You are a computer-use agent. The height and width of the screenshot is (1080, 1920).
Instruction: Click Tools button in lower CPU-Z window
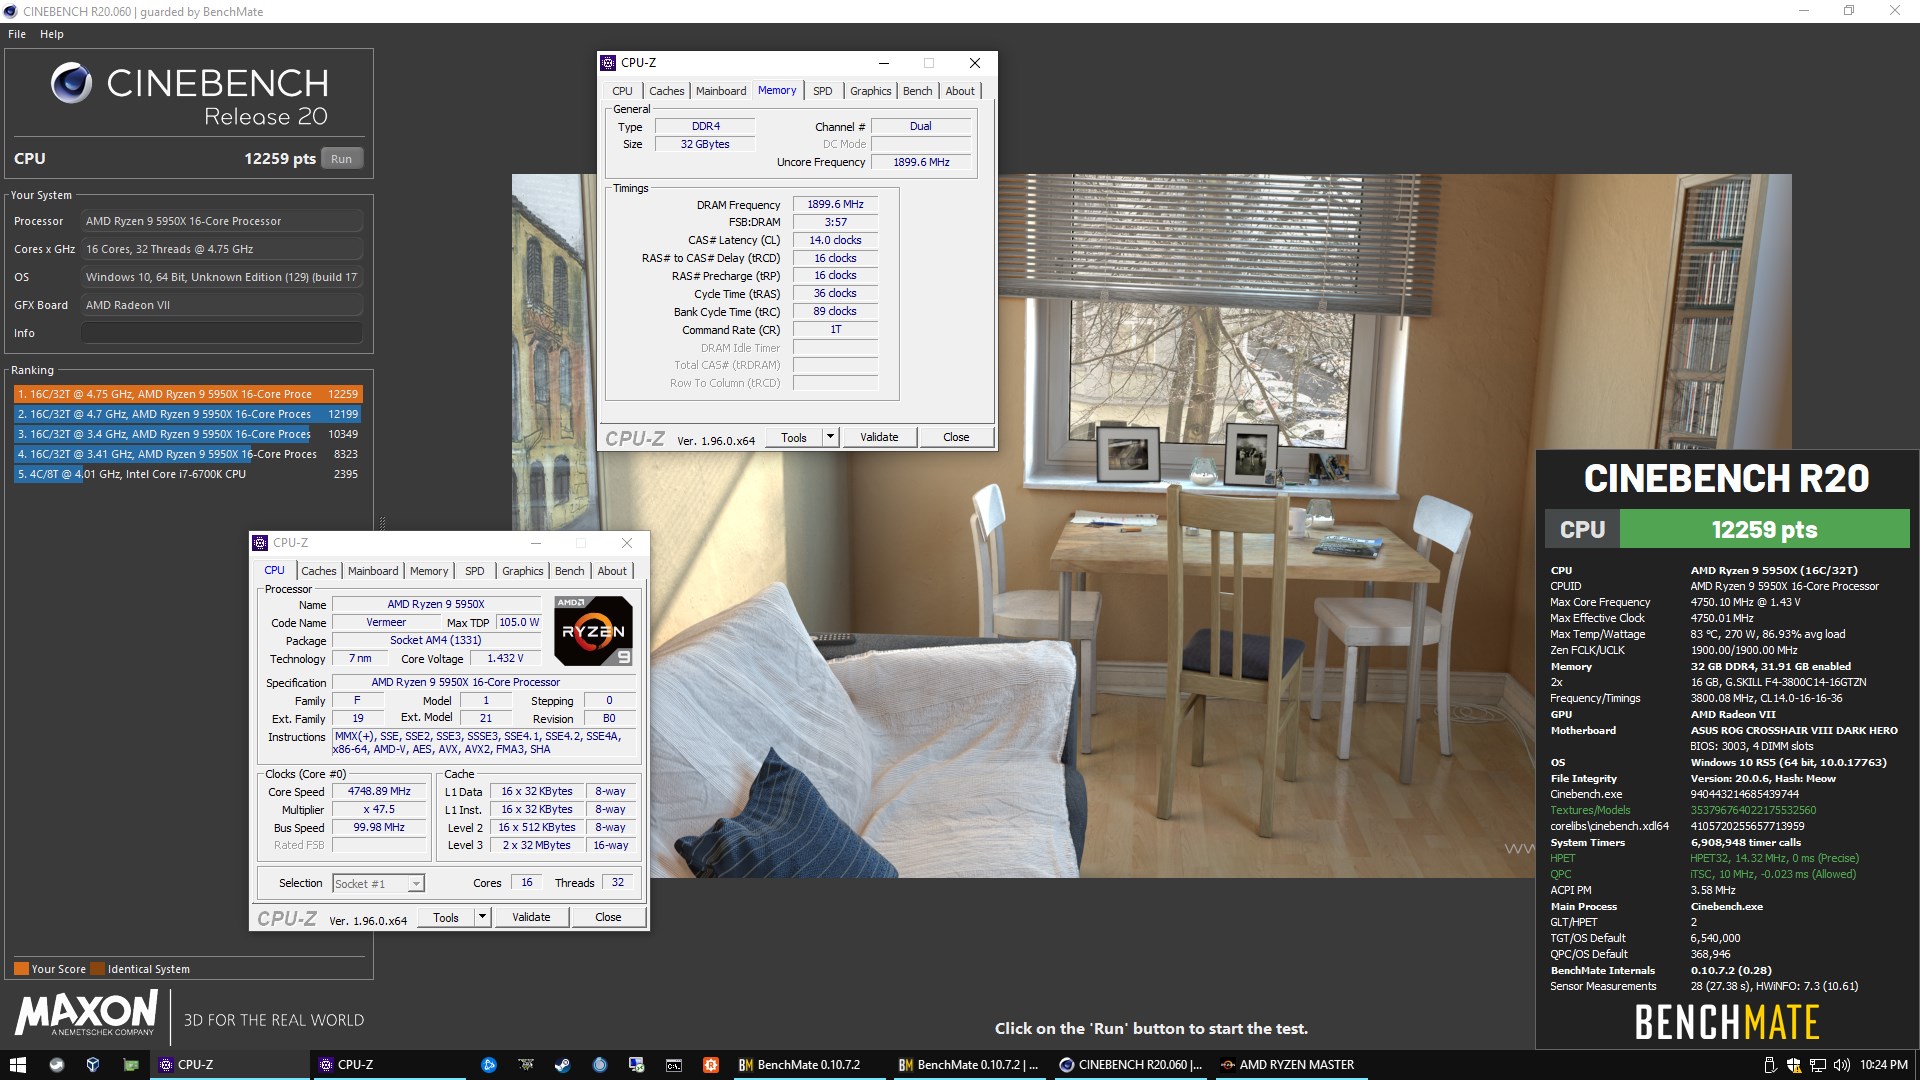(446, 917)
